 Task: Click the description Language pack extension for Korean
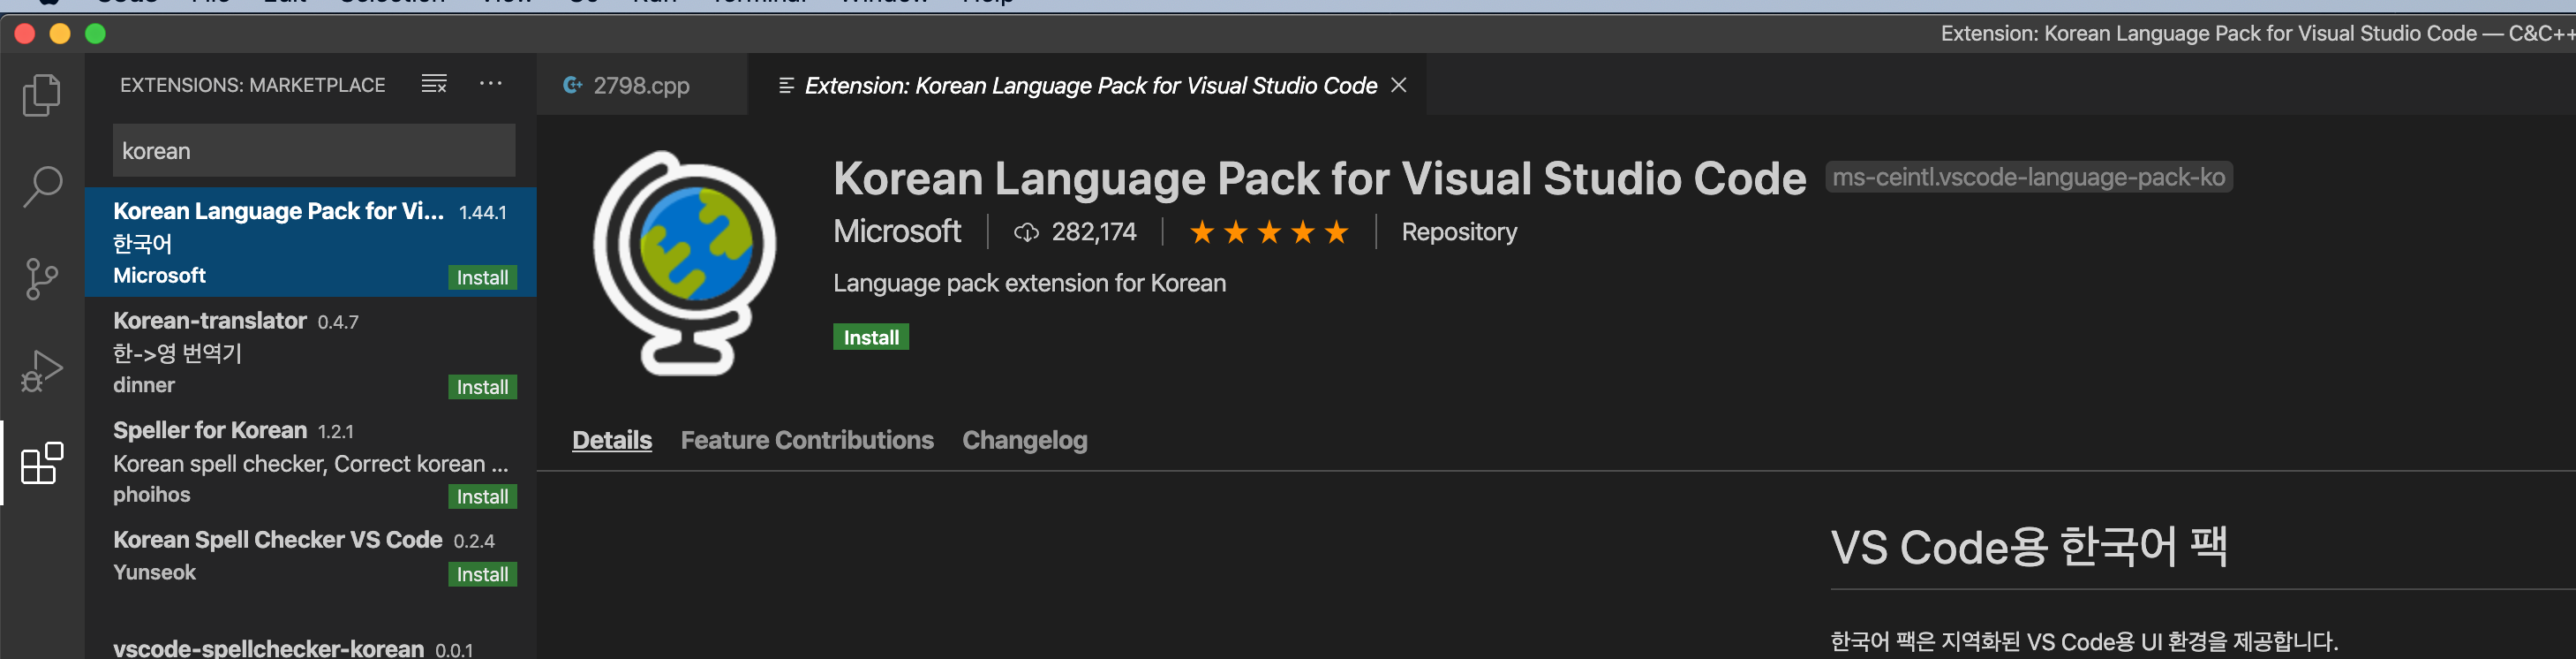[x=1029, y=283]
